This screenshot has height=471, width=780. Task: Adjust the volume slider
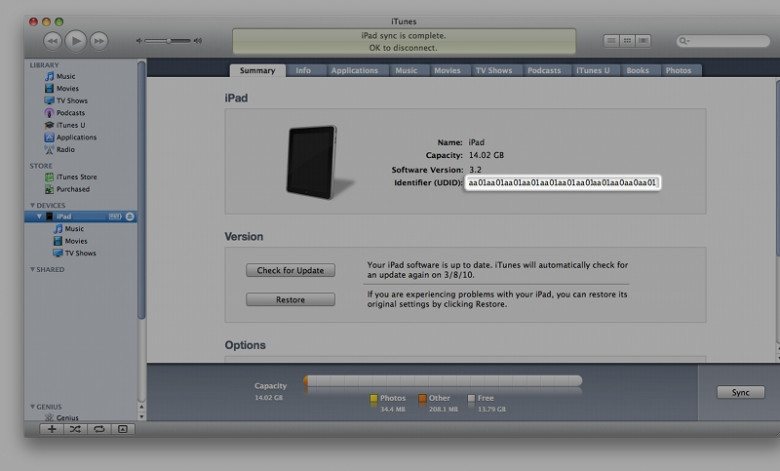169,41
